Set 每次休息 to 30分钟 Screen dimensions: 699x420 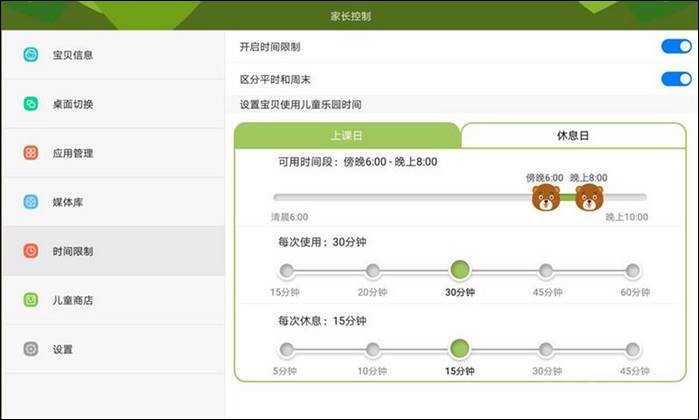[546, 350]
